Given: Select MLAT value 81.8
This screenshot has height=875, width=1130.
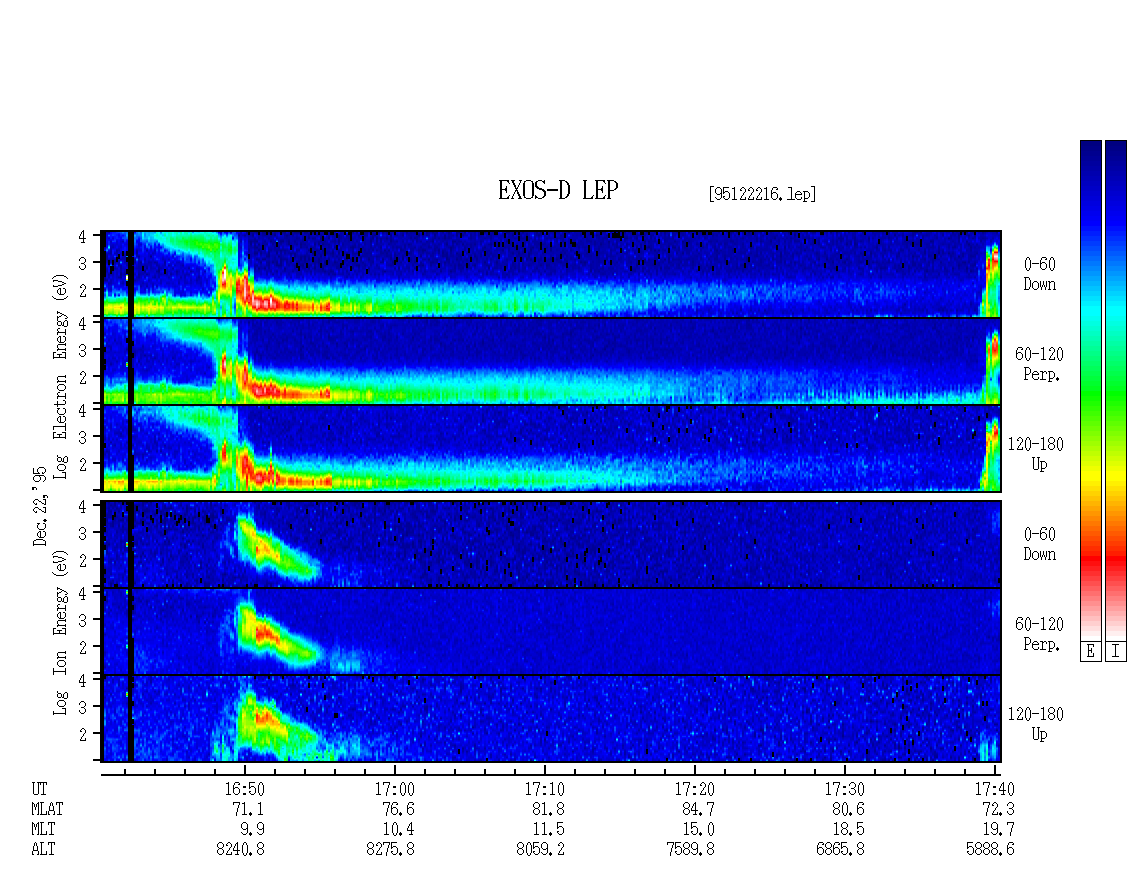Looking at the screenshot, I should pyautogui.click(x=548, y=809).
